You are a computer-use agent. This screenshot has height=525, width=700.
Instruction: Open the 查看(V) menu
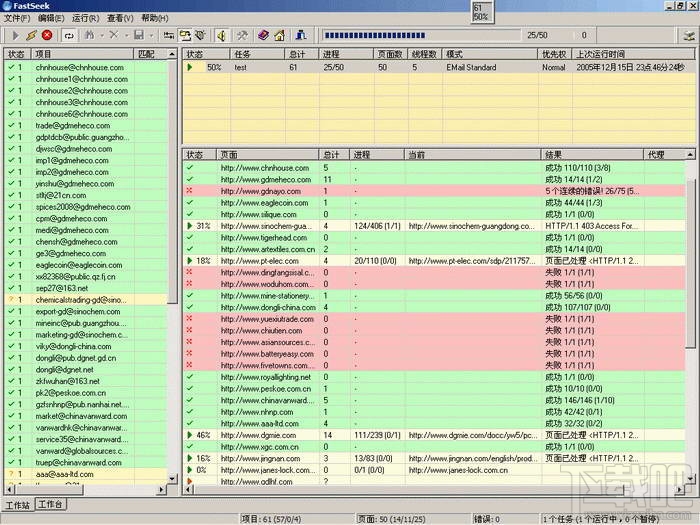(120, 18)
